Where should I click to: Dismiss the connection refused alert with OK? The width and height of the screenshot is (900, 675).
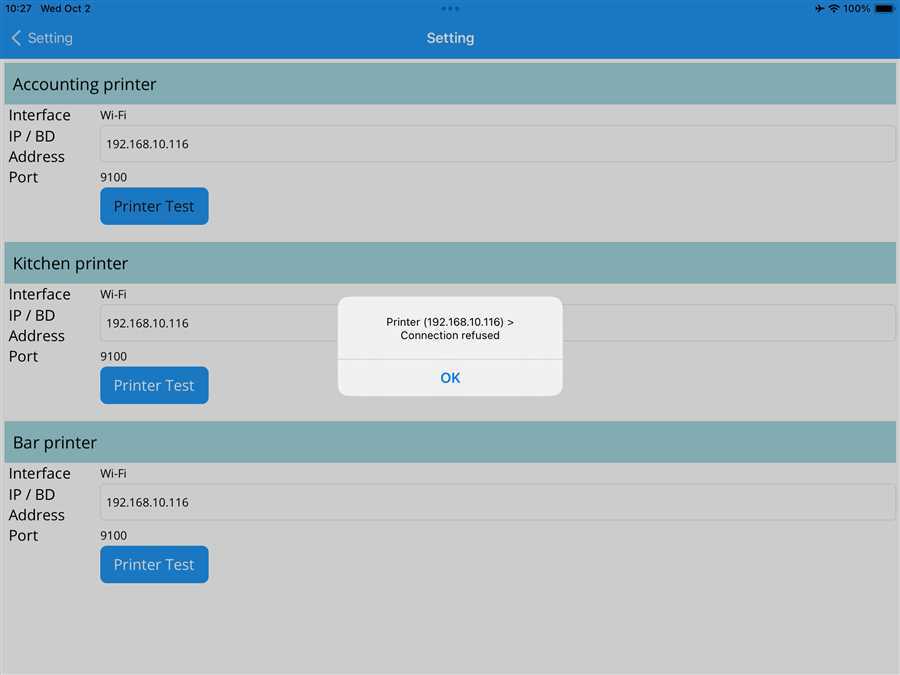(x=450, y=378)
